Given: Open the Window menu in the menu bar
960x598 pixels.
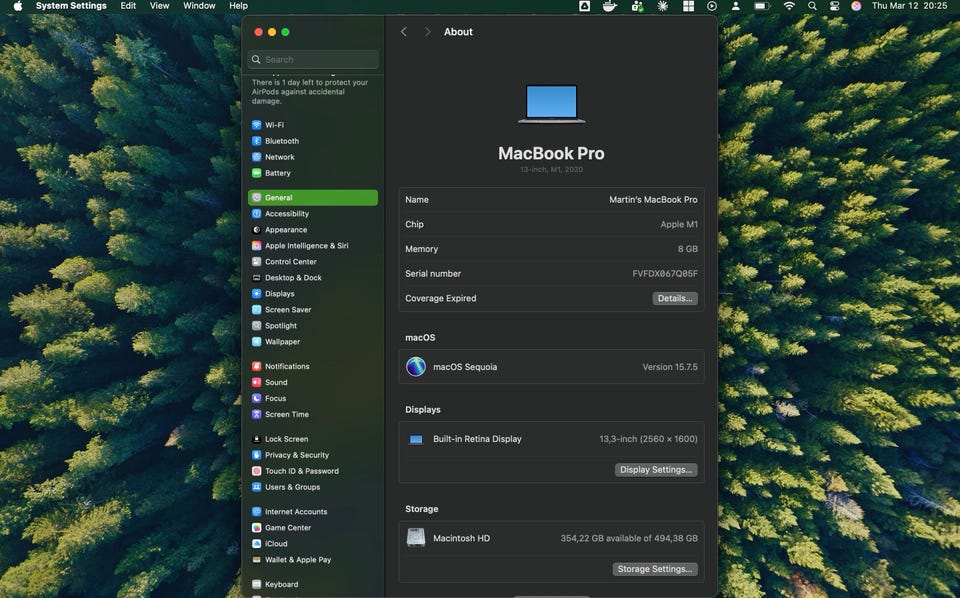Looking at the screenshot, I should coord(199,6).
